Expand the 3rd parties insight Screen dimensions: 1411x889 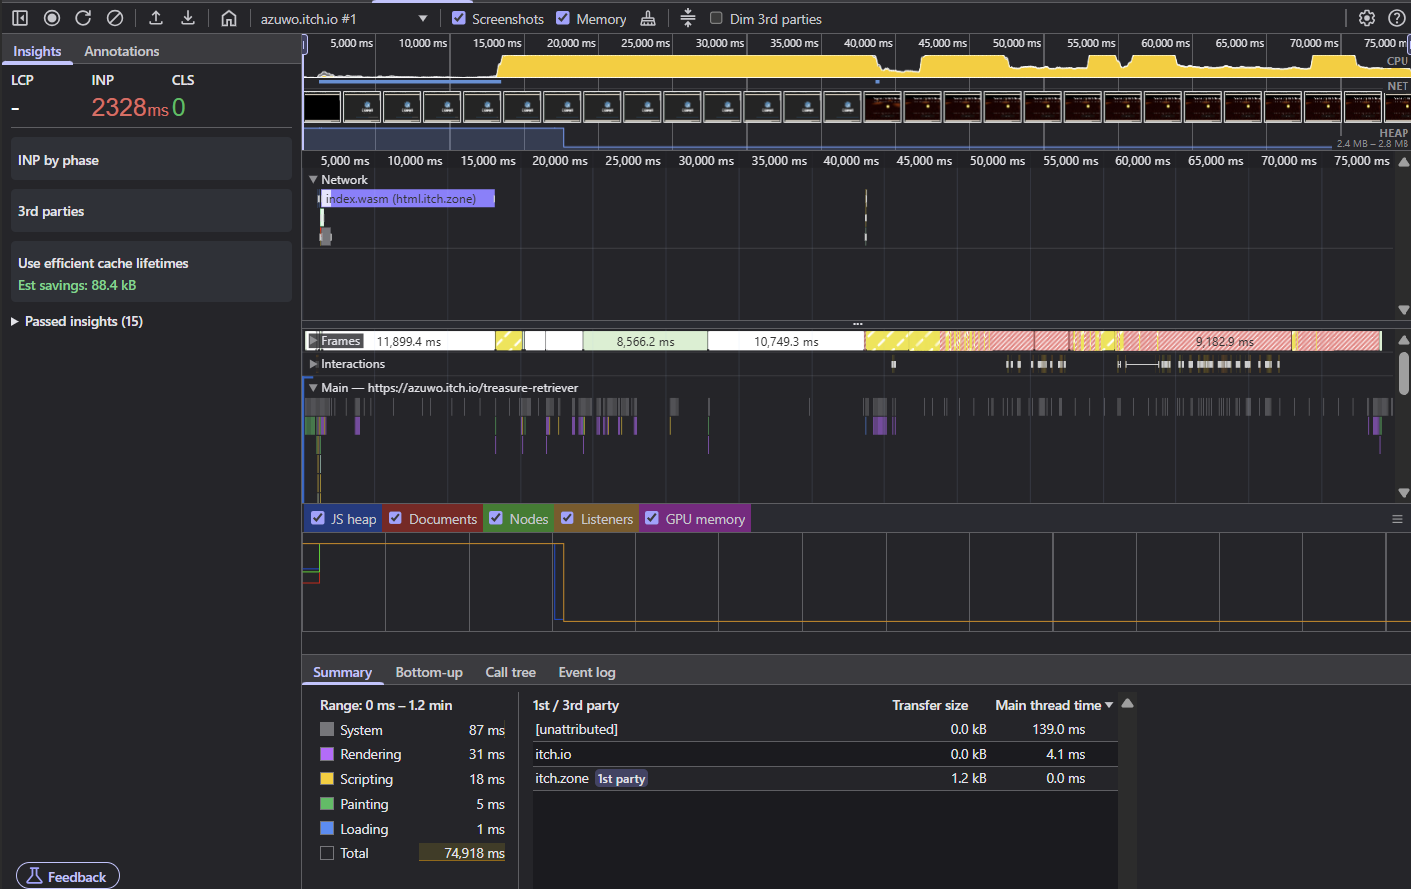click(x=151, y=211)
